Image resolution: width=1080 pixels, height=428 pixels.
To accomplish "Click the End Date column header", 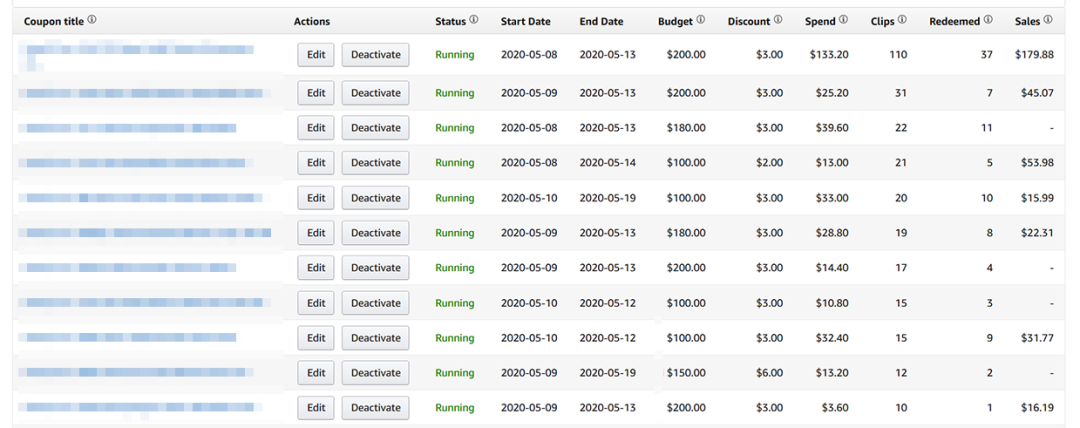I will pyautogui.click(x=601, y=21).
